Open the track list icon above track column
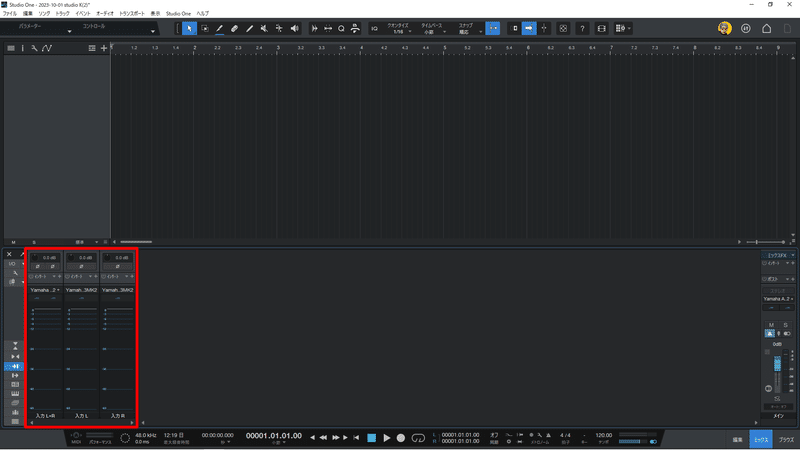This screenshot has height=450, width=800. 11,48
